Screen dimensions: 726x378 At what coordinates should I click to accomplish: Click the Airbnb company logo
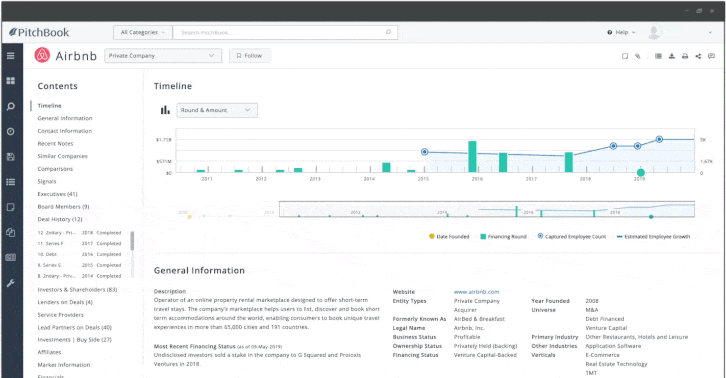(42, 55)
